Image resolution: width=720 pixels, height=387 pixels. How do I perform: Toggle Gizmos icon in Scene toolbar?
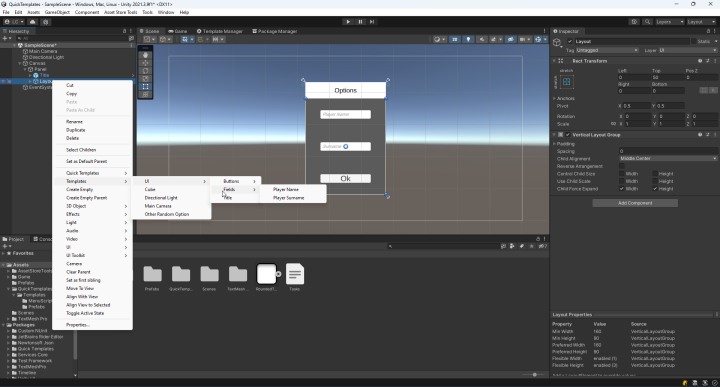click(x=538, y=39)
